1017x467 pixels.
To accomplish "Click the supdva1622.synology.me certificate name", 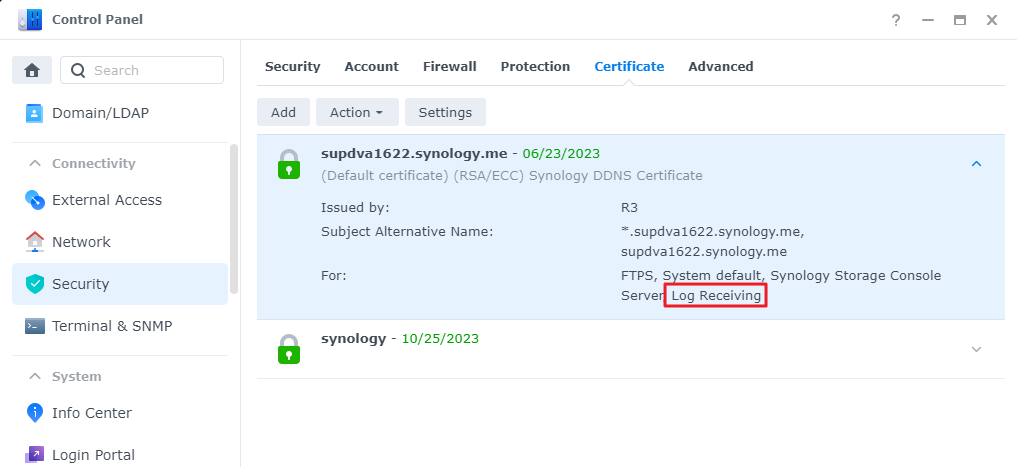I will (414, 154).
